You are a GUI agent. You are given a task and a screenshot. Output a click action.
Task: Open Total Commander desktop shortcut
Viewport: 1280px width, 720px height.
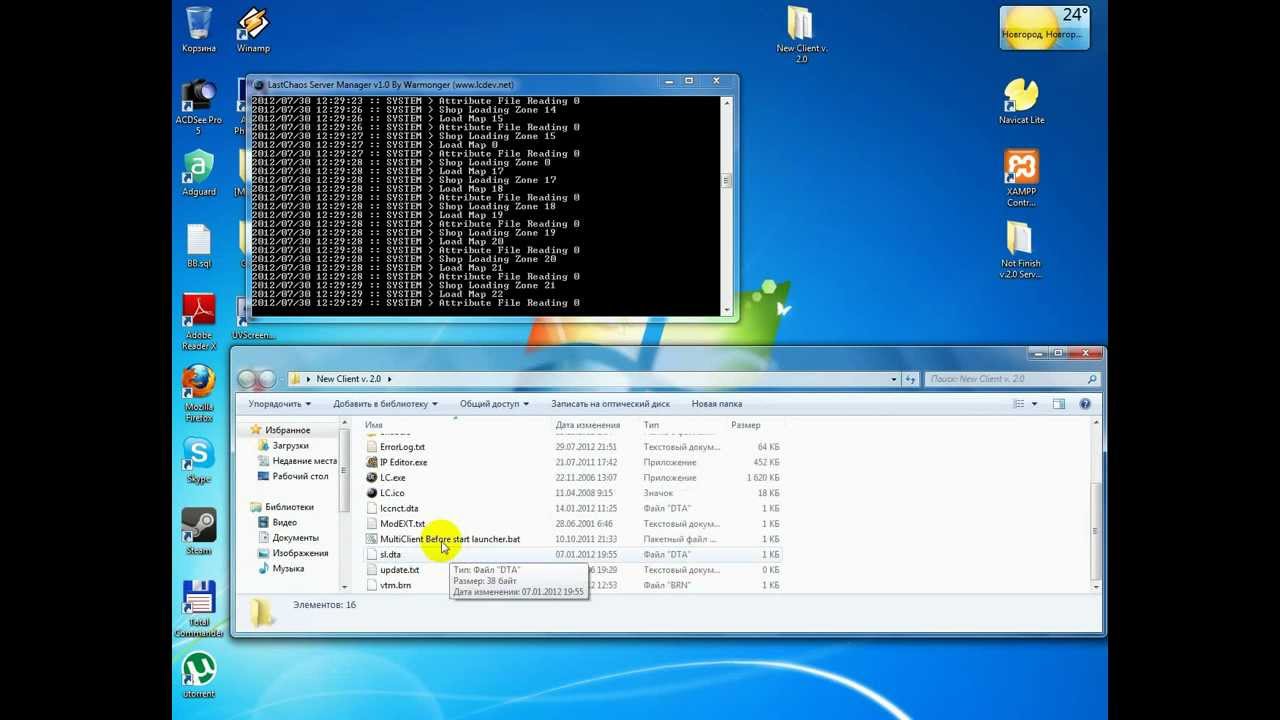[x=198, y=609]
